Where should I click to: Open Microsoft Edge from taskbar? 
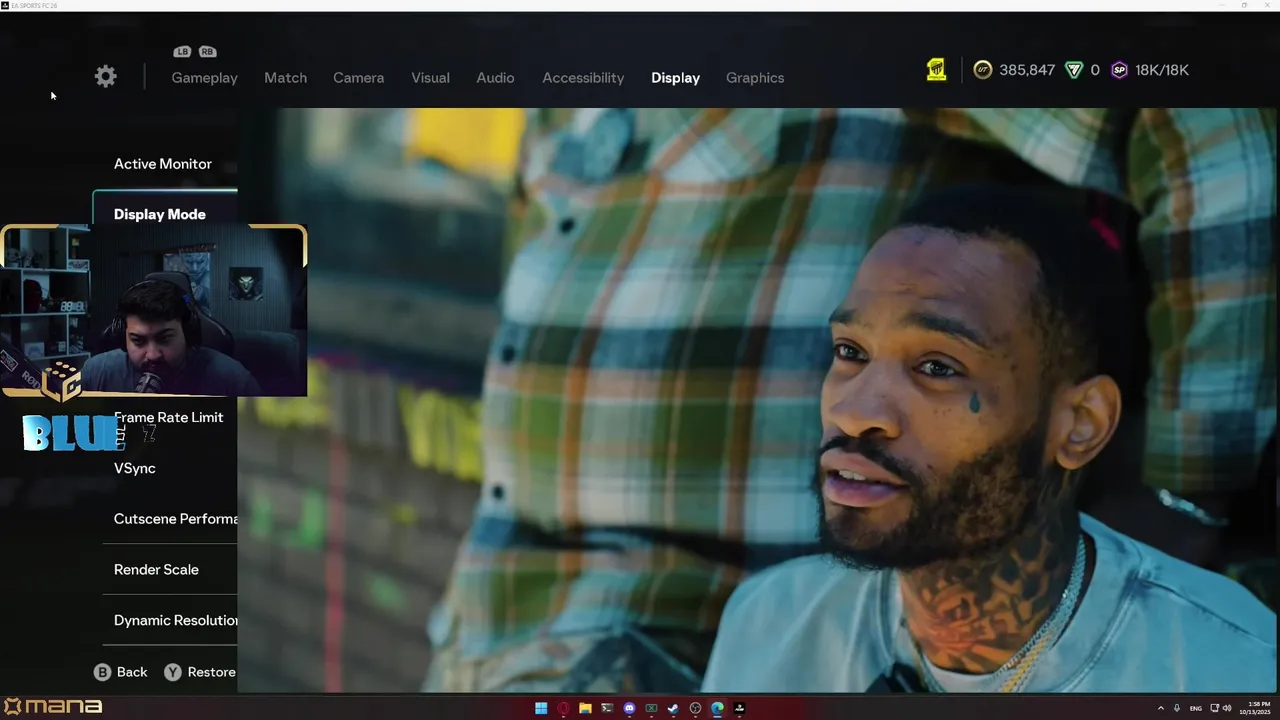click(717, 708)
